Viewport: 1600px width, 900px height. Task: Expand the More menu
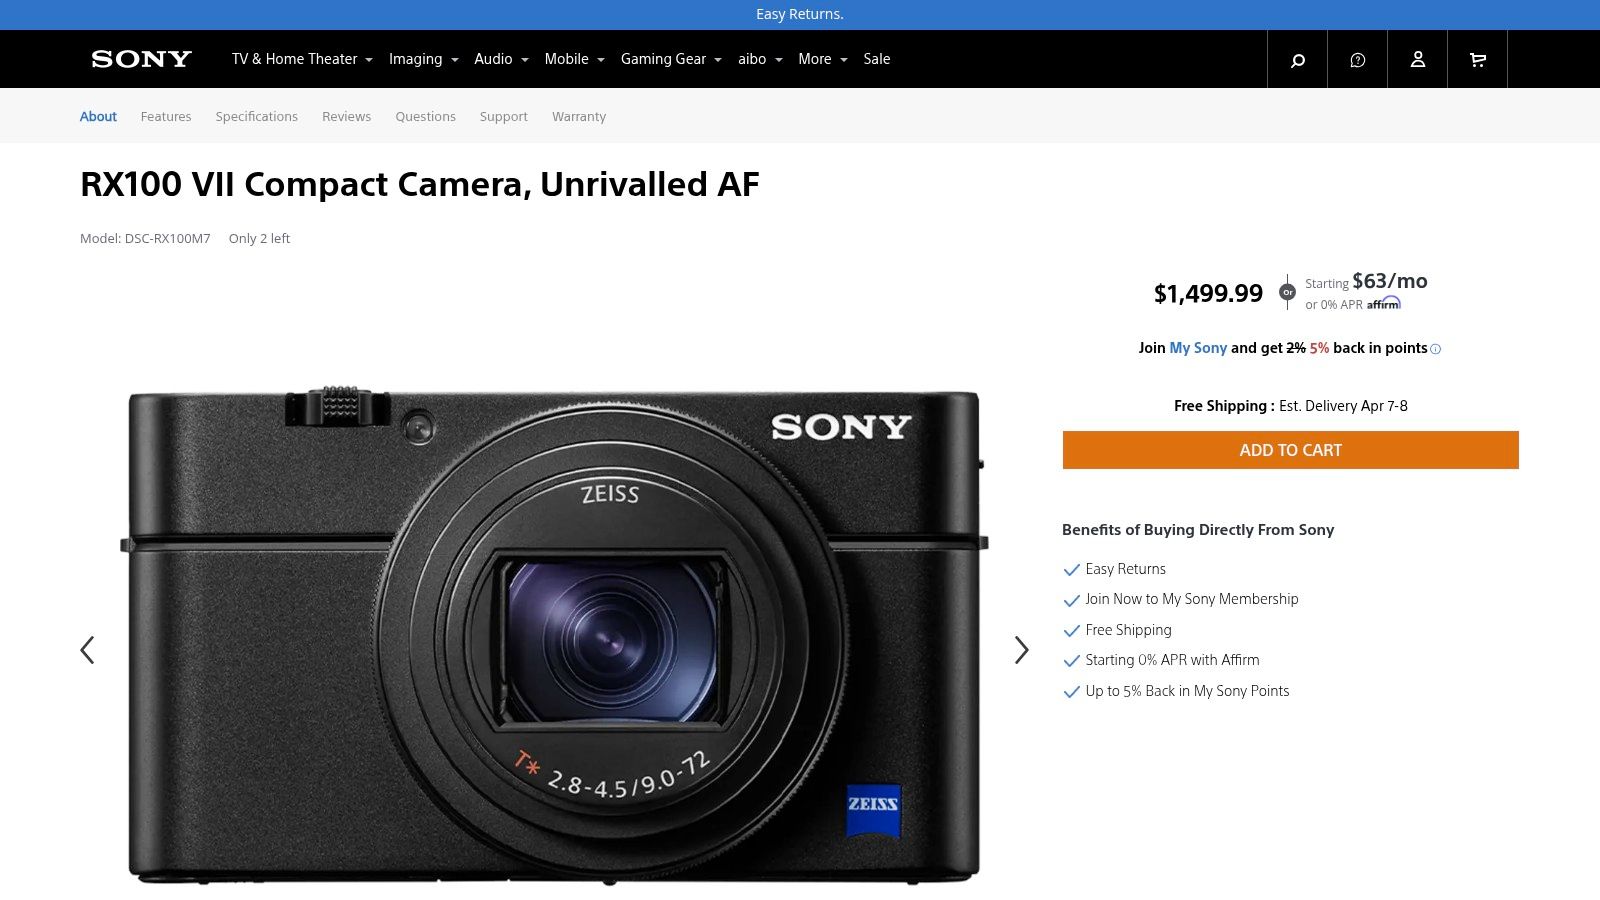pos(822,59)
